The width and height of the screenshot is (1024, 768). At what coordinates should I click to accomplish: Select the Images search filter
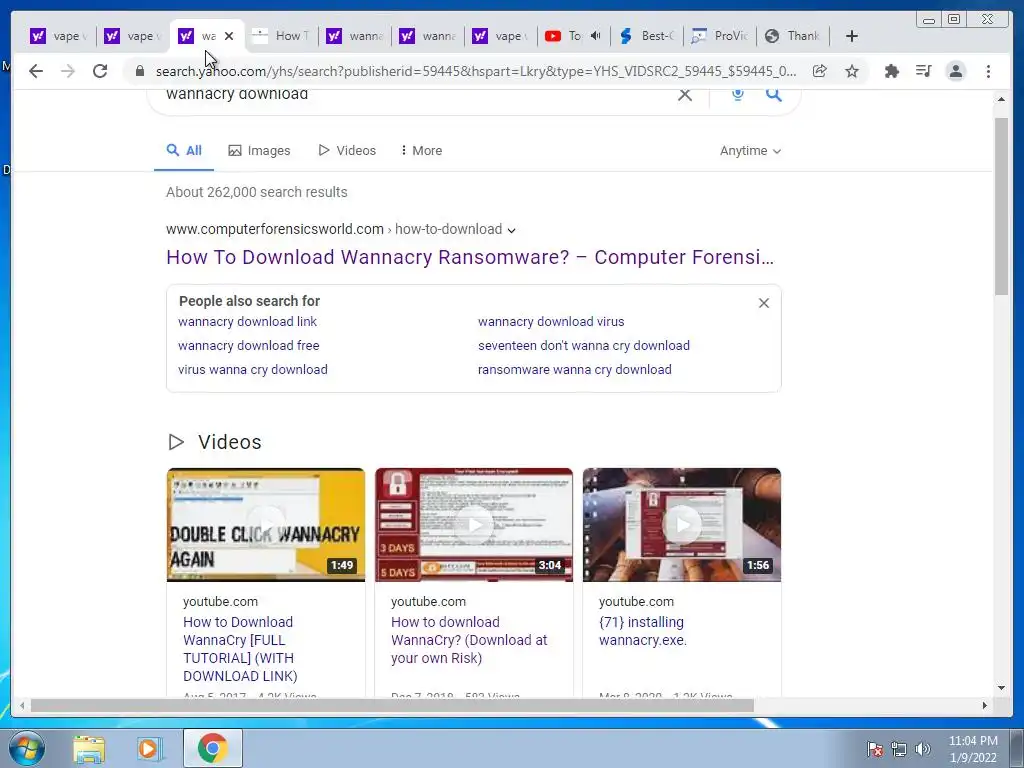pyautogui.click(x=259, y=150)
